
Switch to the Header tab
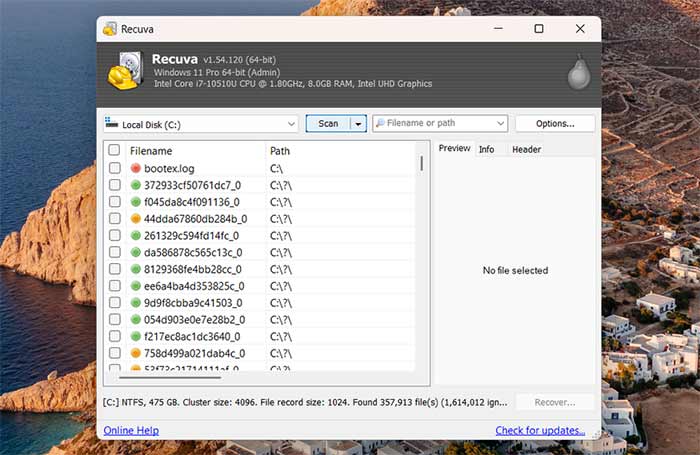pos(526,149)
